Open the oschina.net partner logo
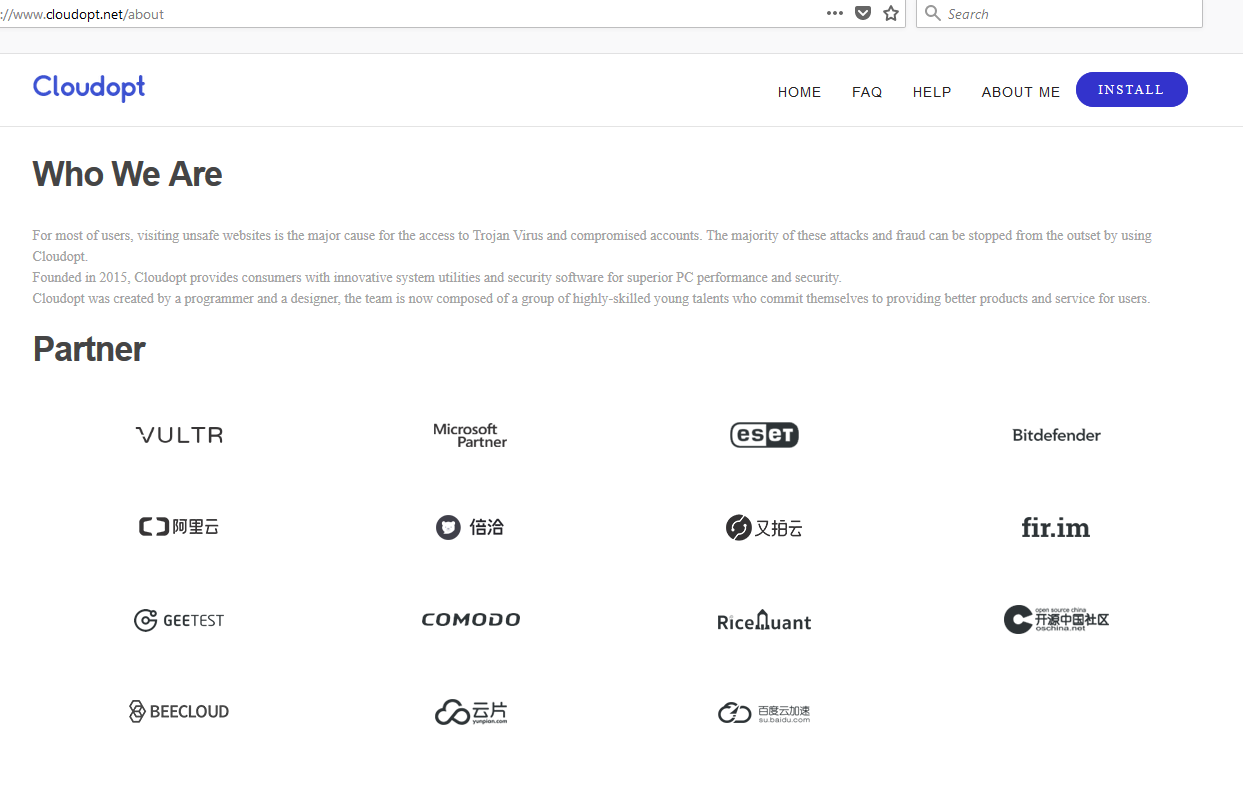1243x806 pixels. [x=1056, y=619]
